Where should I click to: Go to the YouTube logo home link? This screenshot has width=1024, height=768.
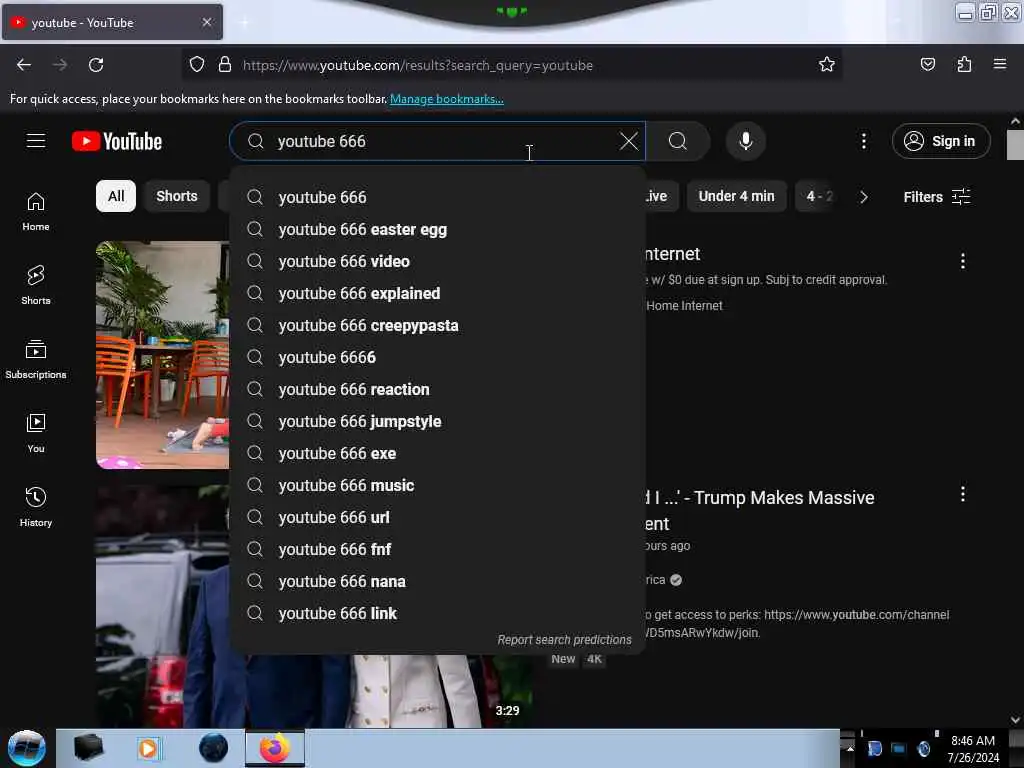pyautogui.click(x=117, y=141)
